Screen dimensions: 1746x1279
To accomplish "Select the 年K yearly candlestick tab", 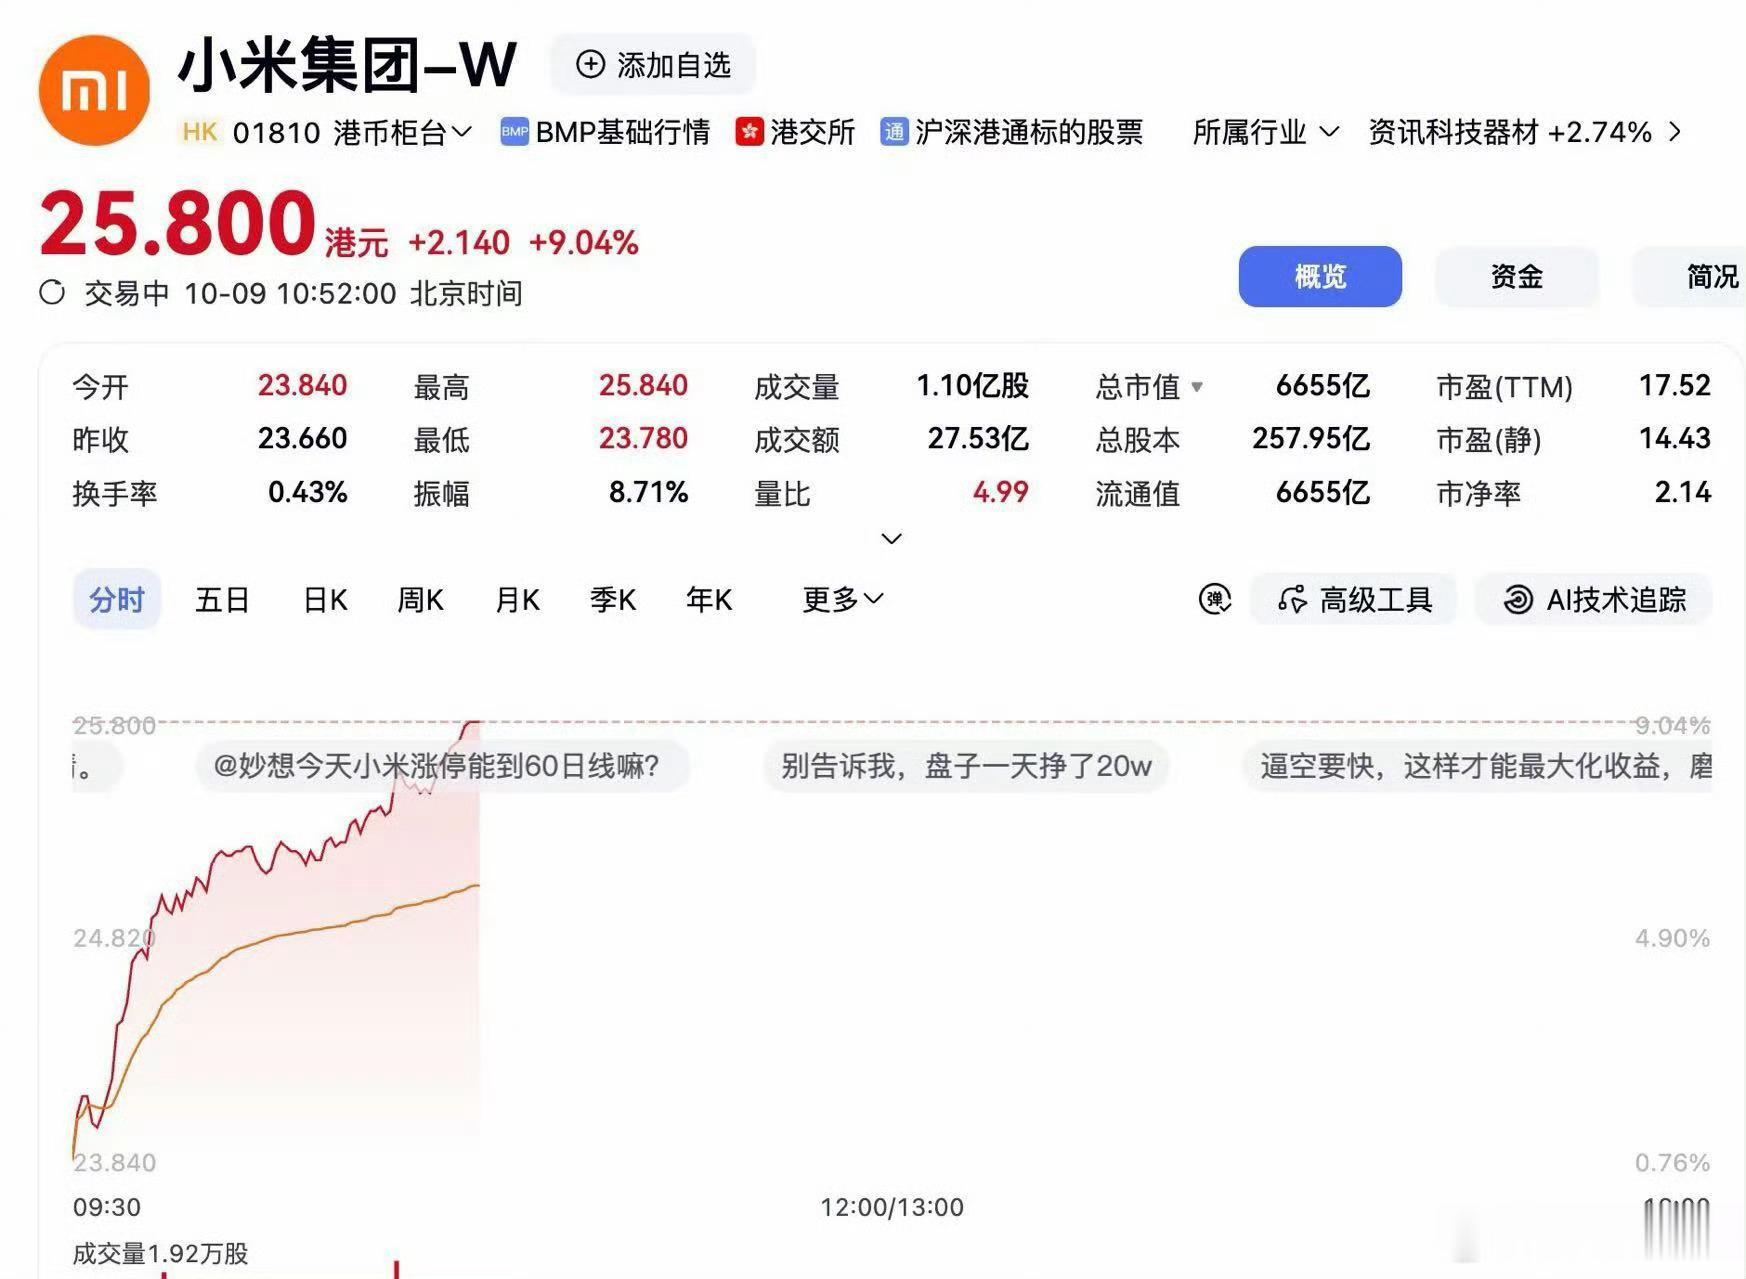I will click(709, 600).
